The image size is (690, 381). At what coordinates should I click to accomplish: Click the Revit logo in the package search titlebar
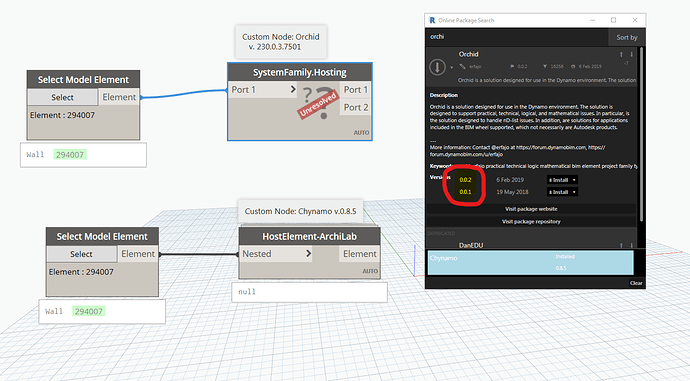432,20
